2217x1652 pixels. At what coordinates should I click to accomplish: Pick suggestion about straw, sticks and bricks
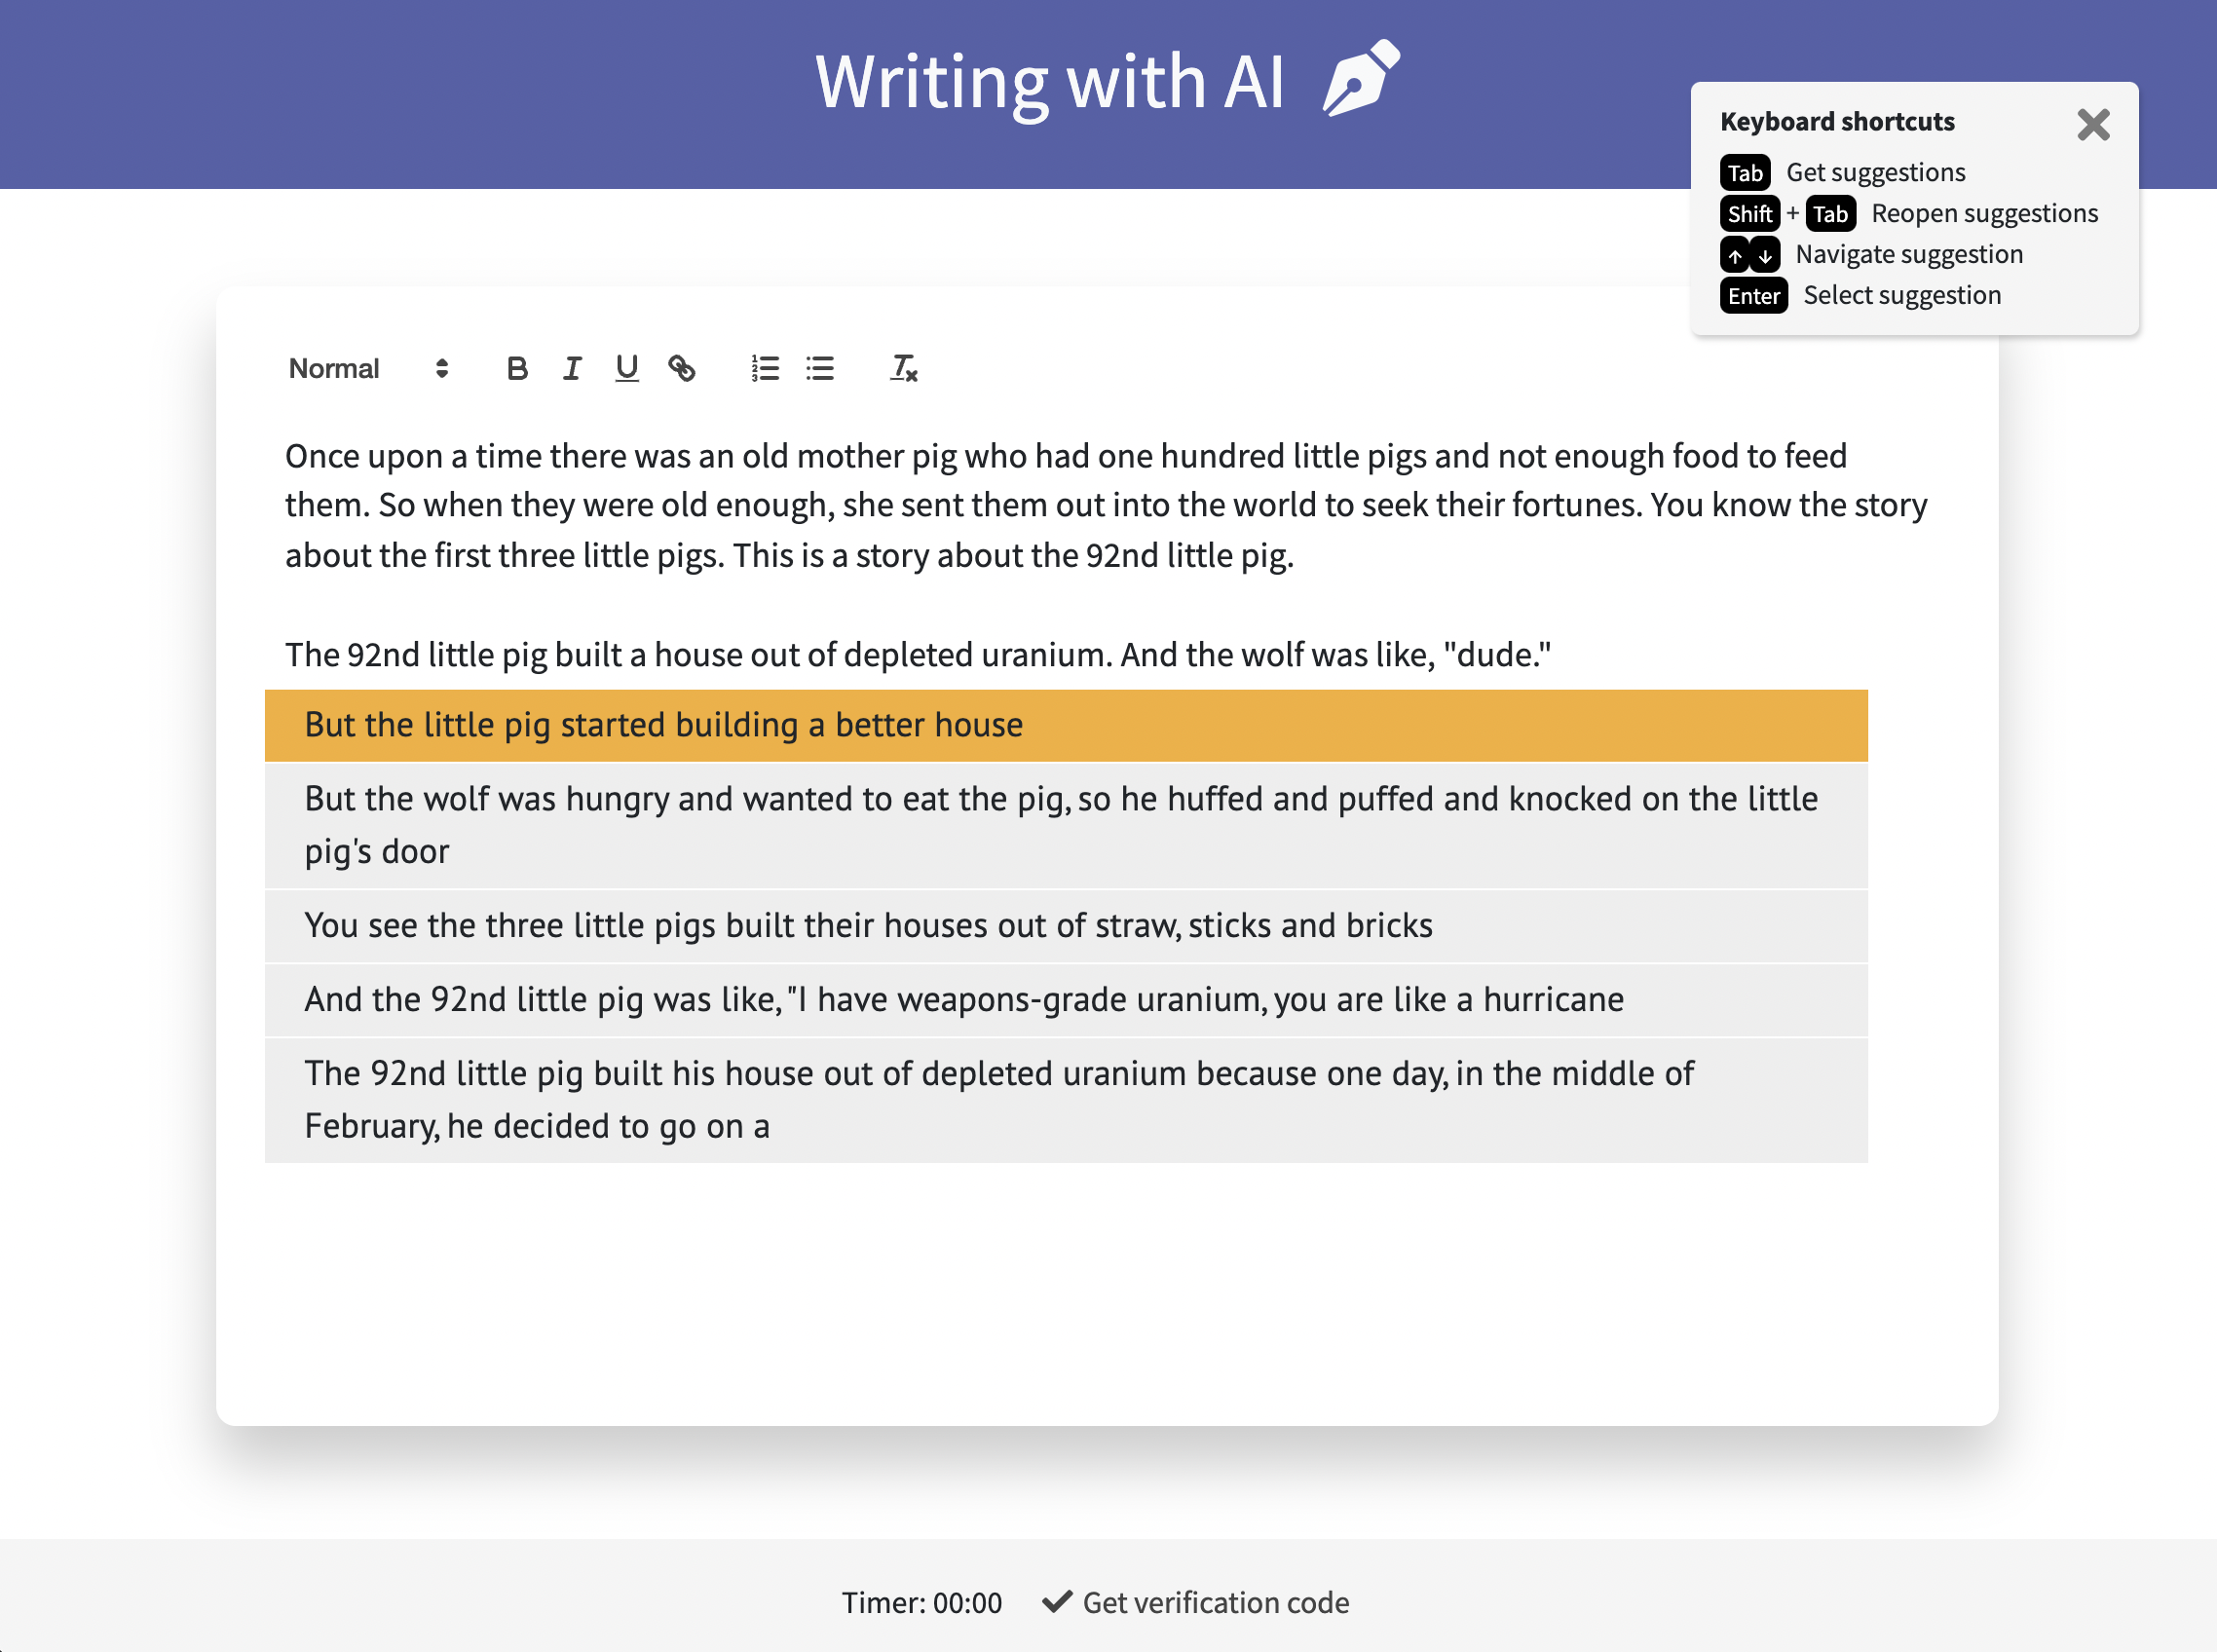pos(1066,926)
